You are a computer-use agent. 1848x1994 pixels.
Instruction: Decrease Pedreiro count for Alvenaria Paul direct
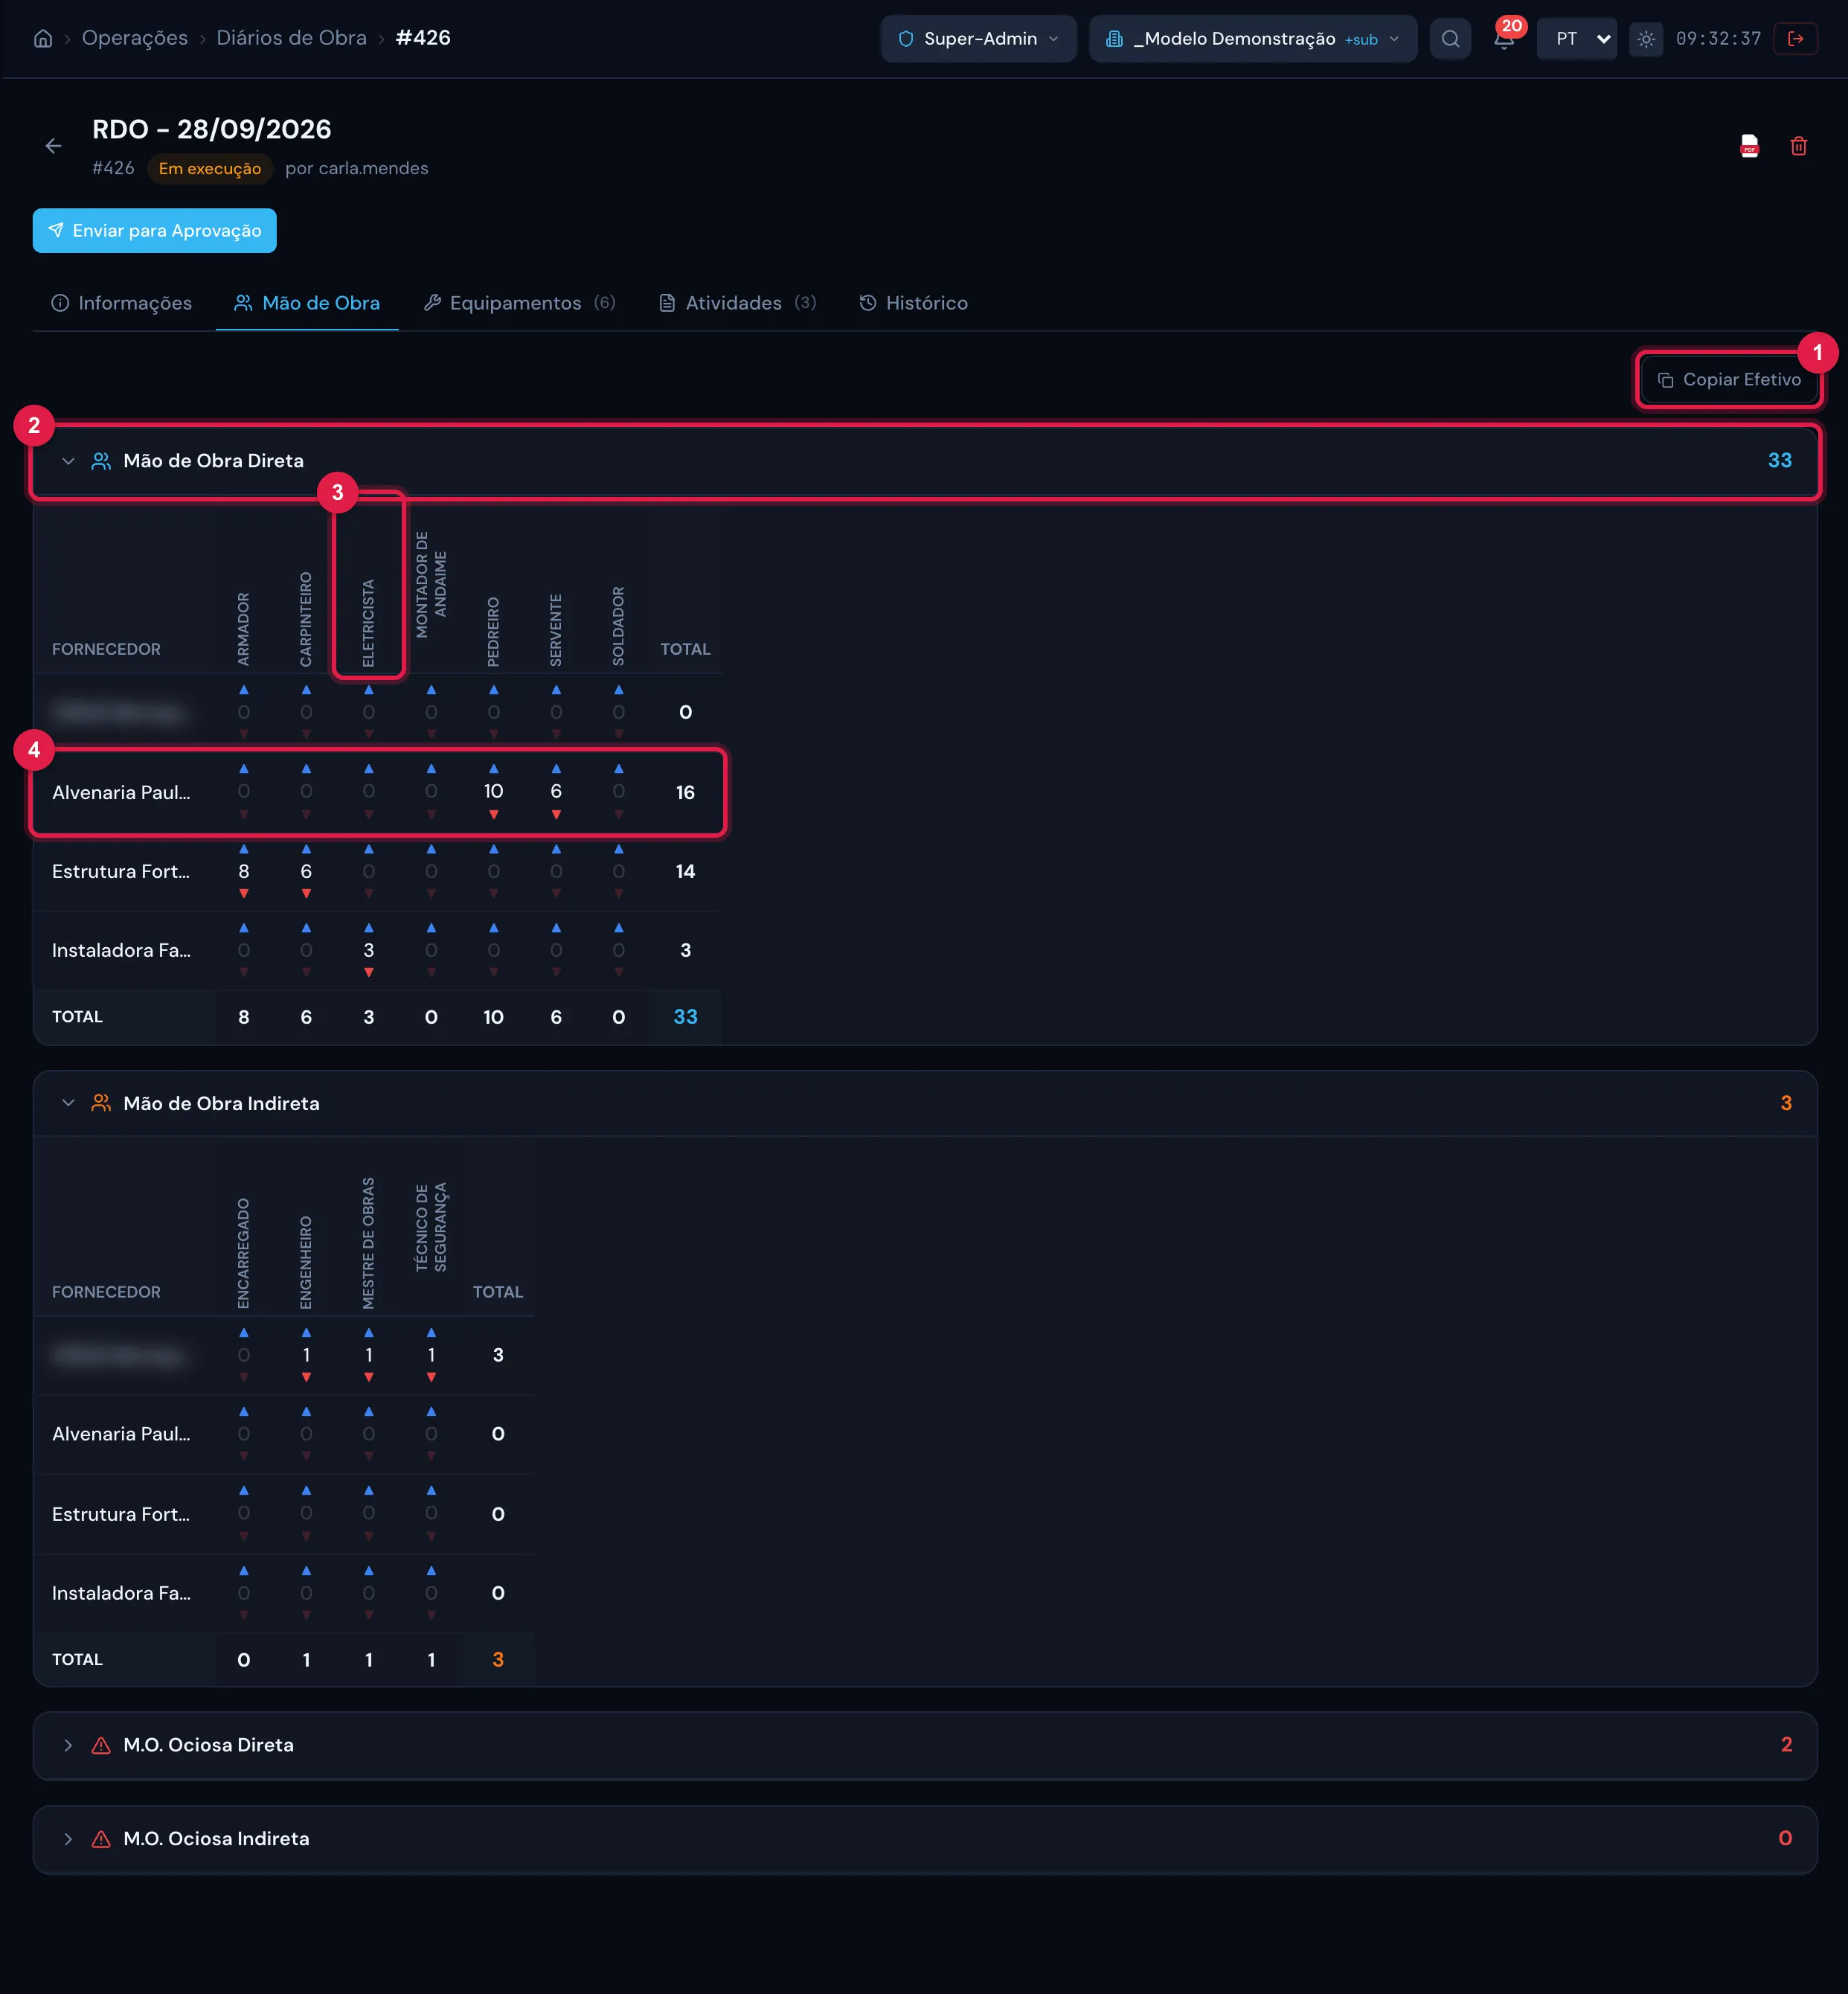494,815
